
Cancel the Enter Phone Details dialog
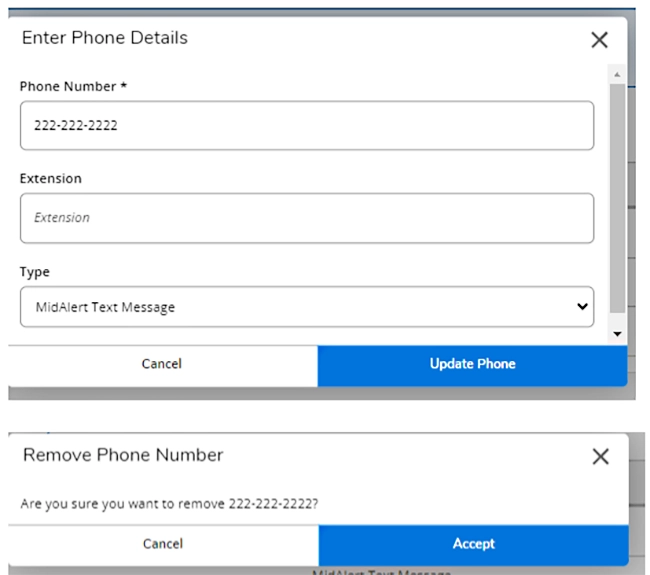(162, 364)
